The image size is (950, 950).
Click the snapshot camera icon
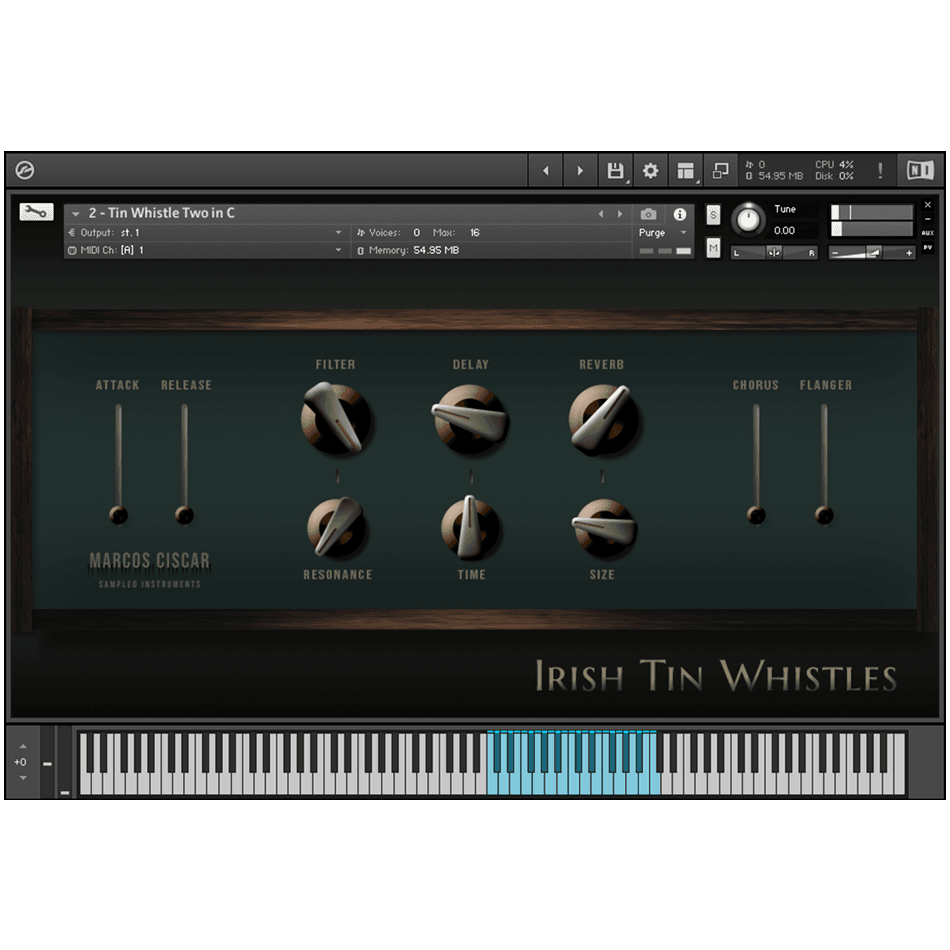(x=648, y=214)
